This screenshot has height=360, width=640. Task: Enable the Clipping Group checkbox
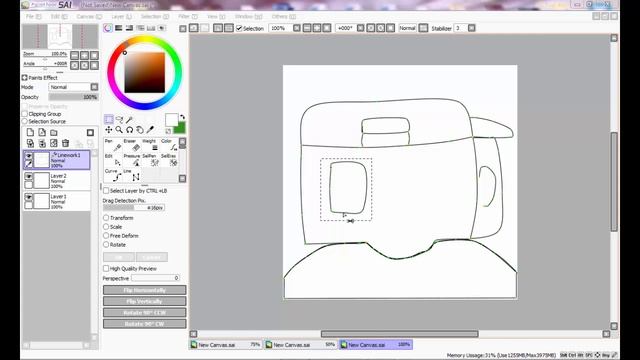coord(24,114)
